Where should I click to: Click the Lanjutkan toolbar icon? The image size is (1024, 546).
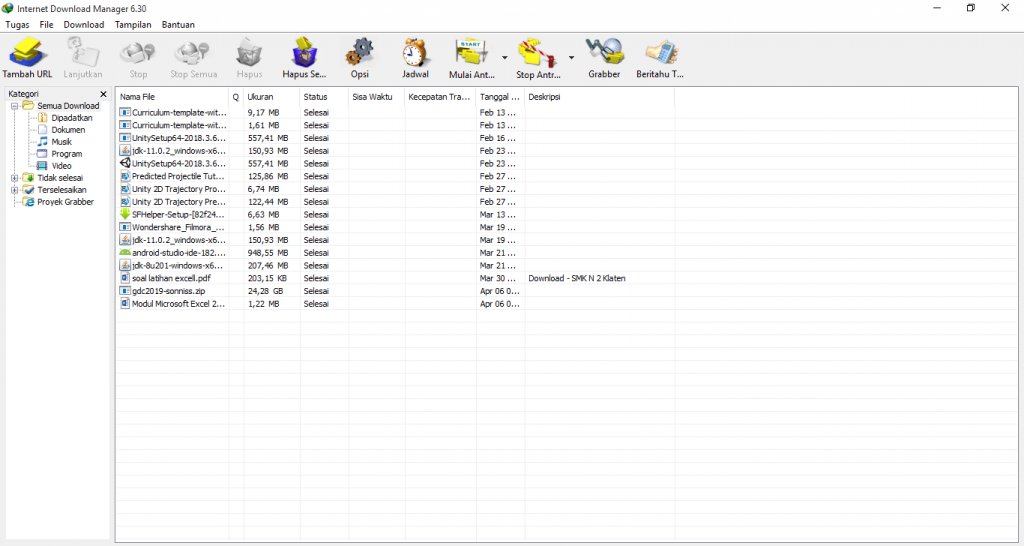83,52
